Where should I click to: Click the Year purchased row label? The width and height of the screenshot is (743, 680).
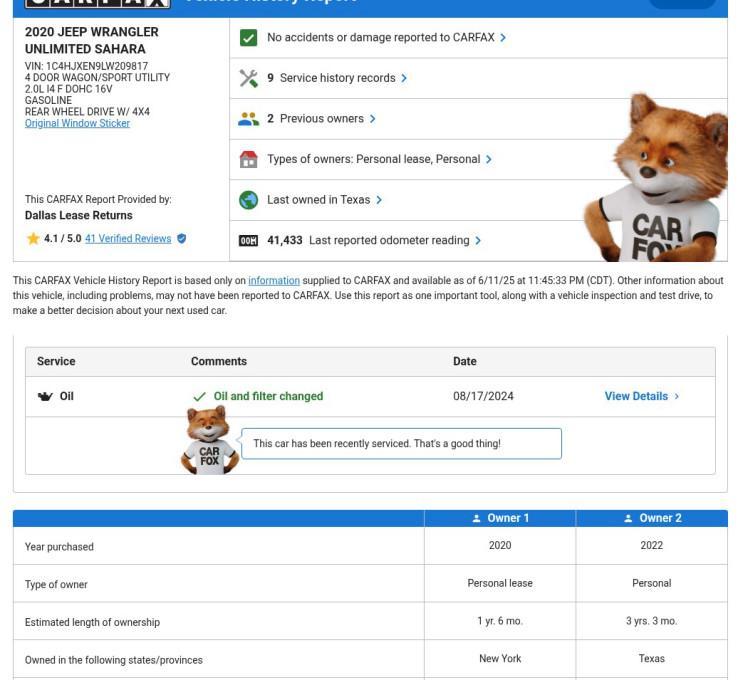pyautogui.click(x=59, y=547)
